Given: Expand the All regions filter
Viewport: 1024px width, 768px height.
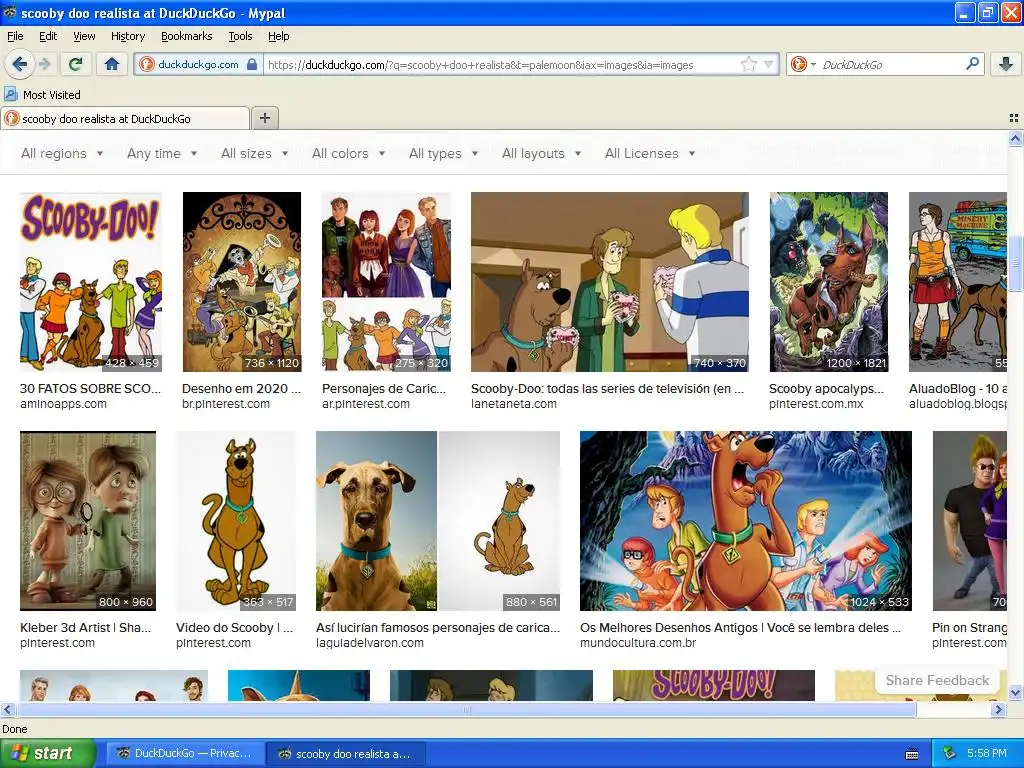Looking at the screenshot, I should (x=62, y=153).
